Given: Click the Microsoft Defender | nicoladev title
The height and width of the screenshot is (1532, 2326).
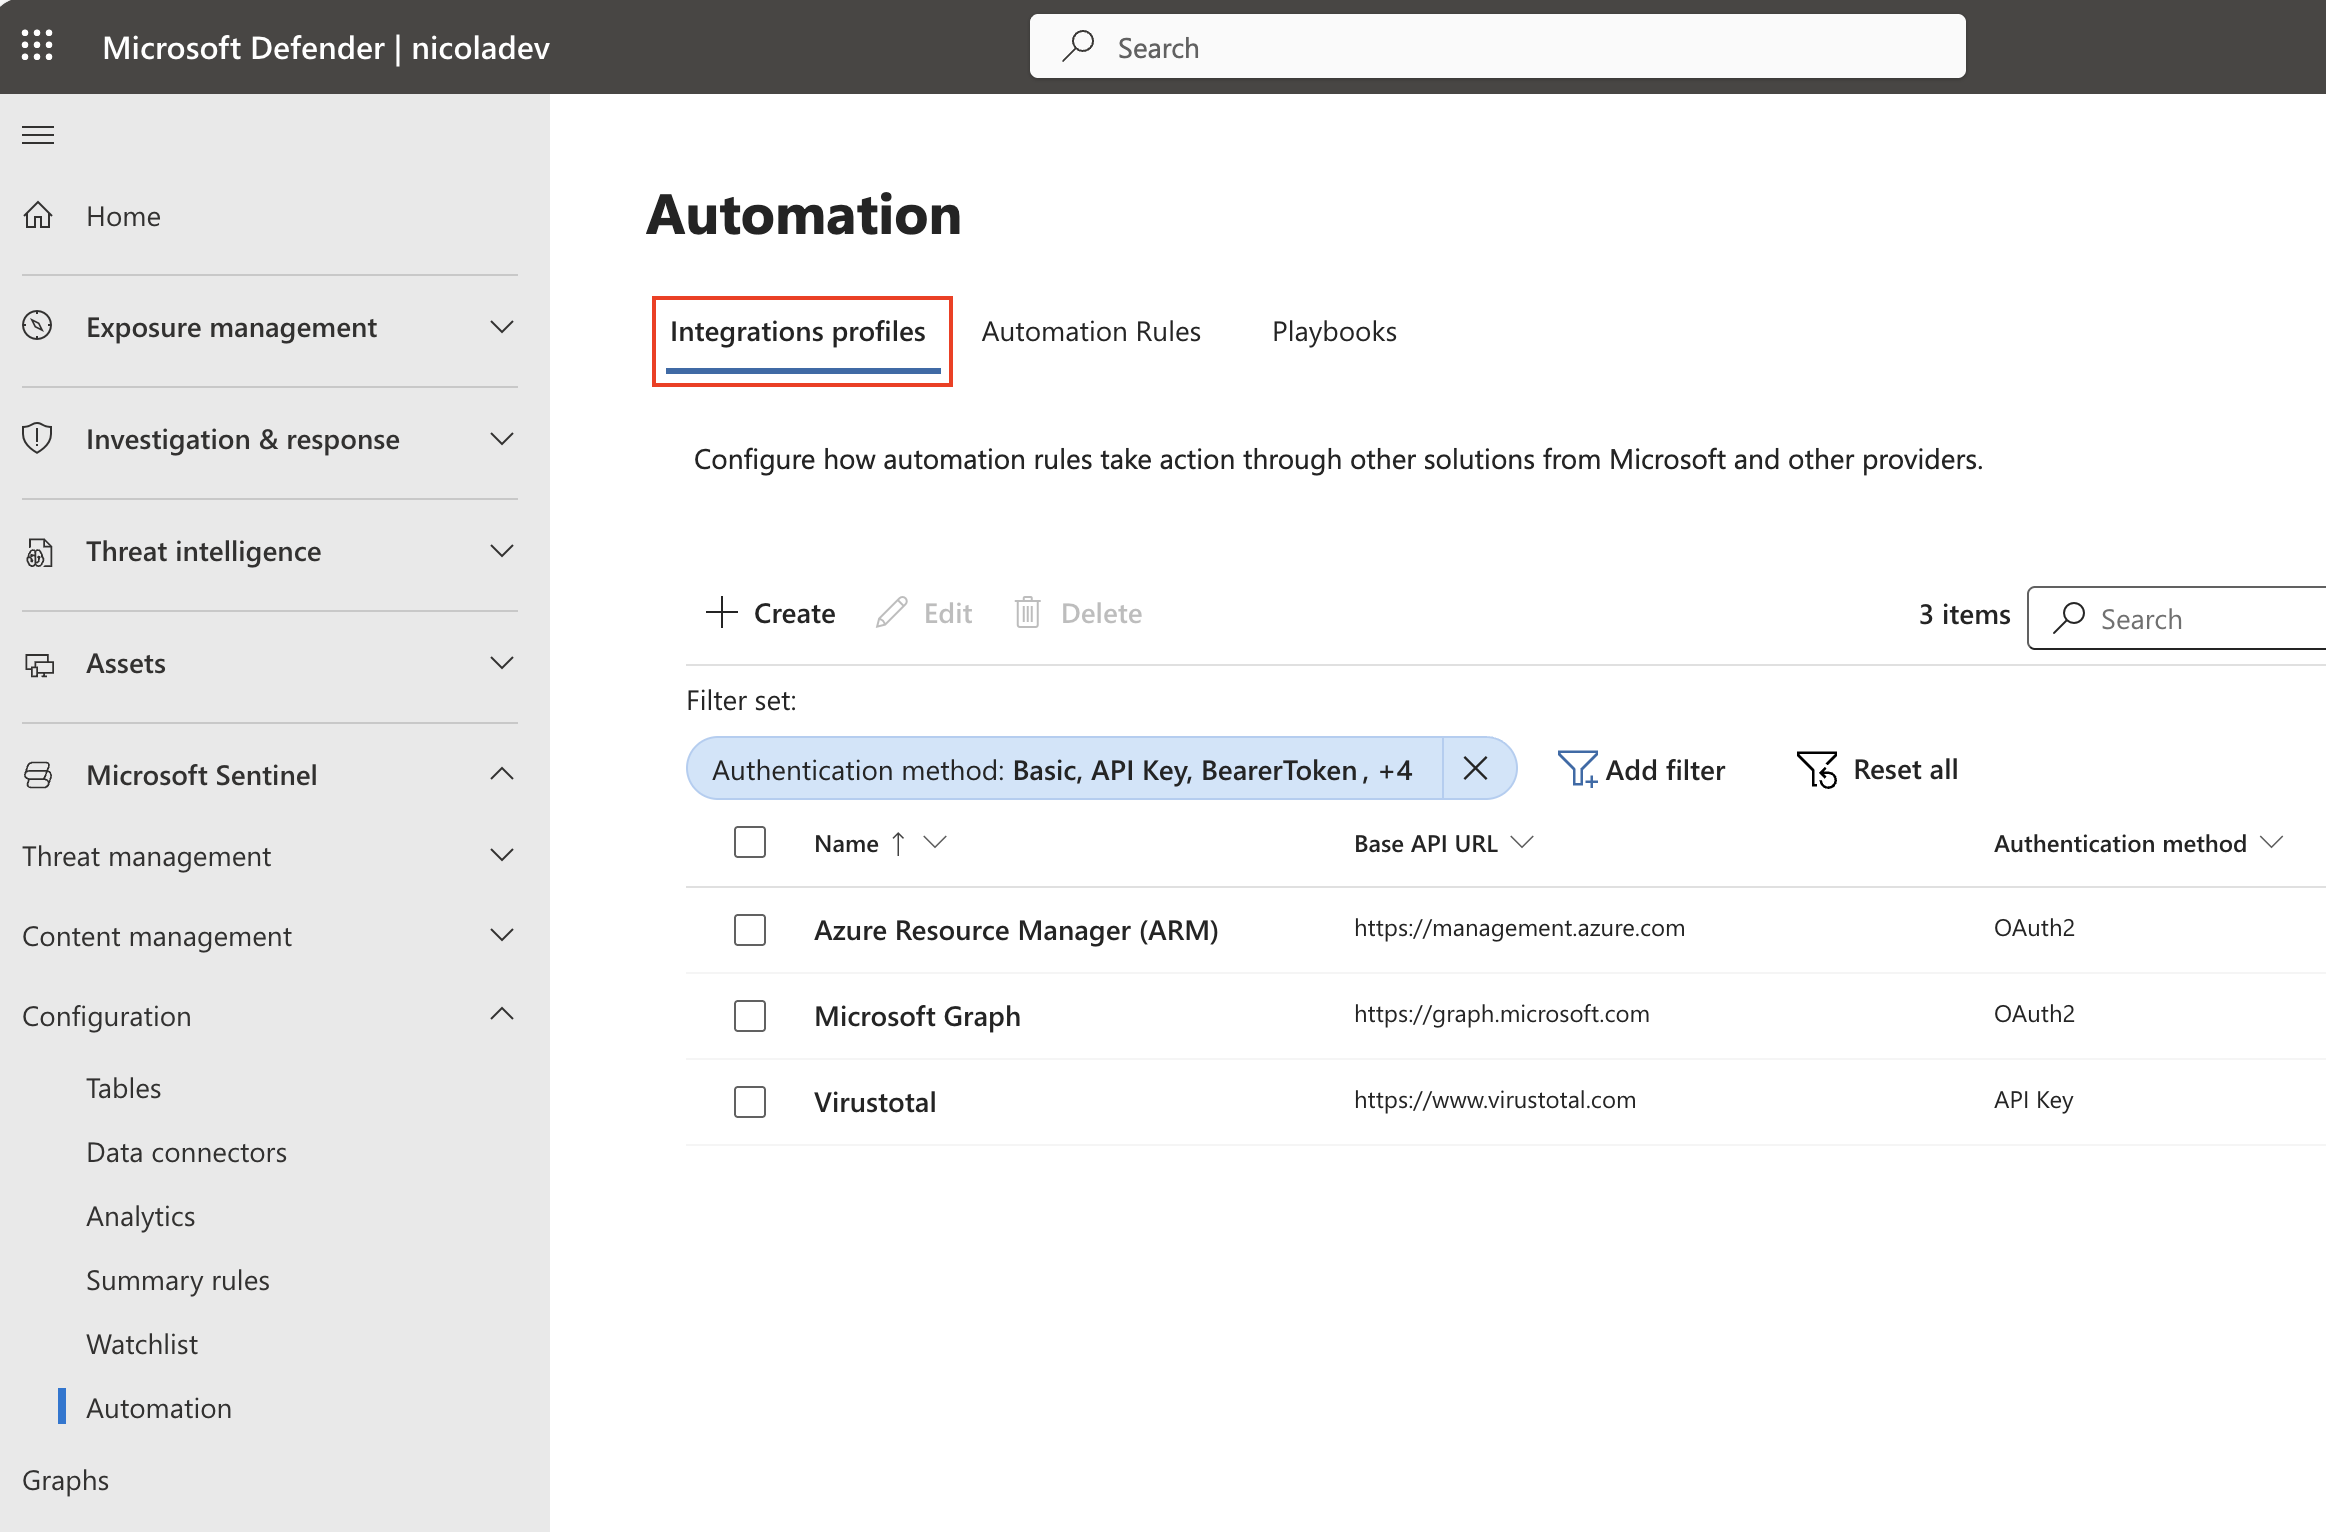Looking at the screenshot, I should (326, 47).
